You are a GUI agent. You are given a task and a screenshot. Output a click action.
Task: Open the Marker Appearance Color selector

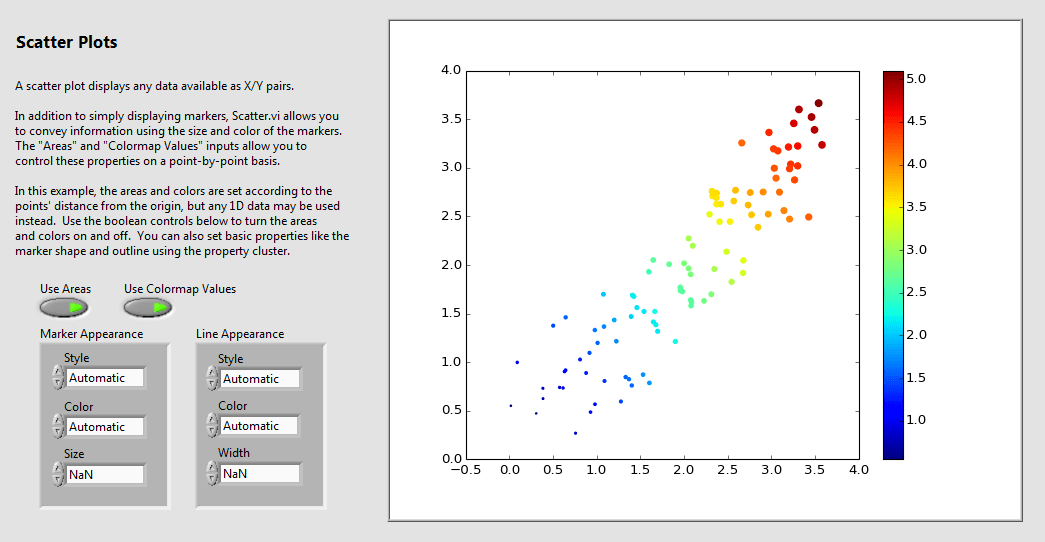[105, 427]
